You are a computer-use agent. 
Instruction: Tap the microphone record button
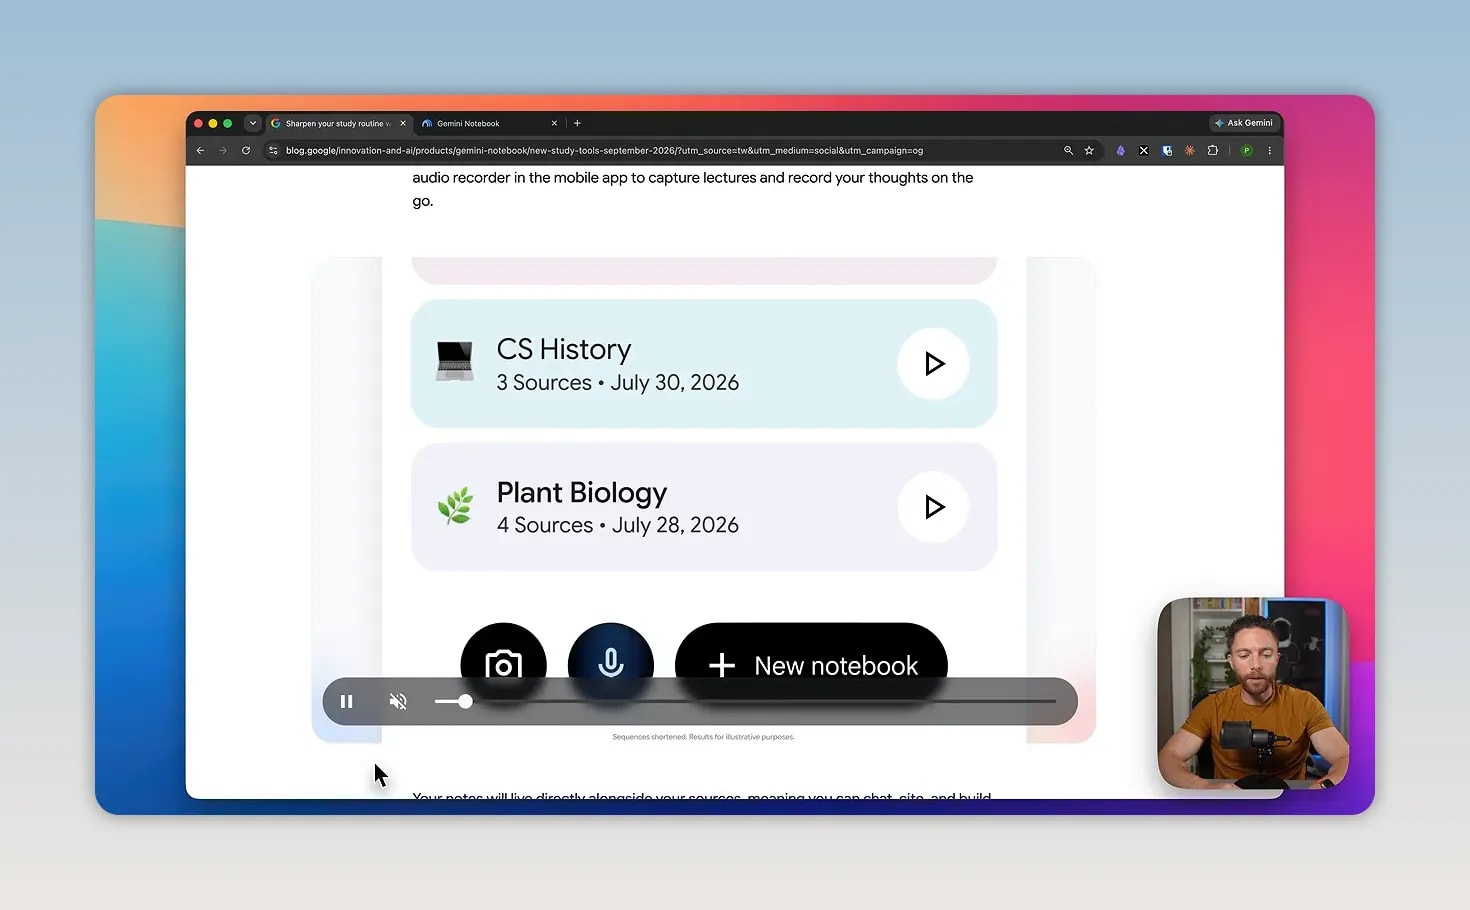(611, 664)
